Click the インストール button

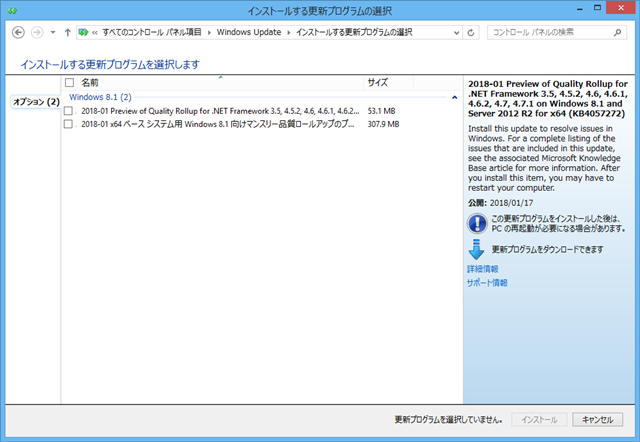tap(539, 420)
